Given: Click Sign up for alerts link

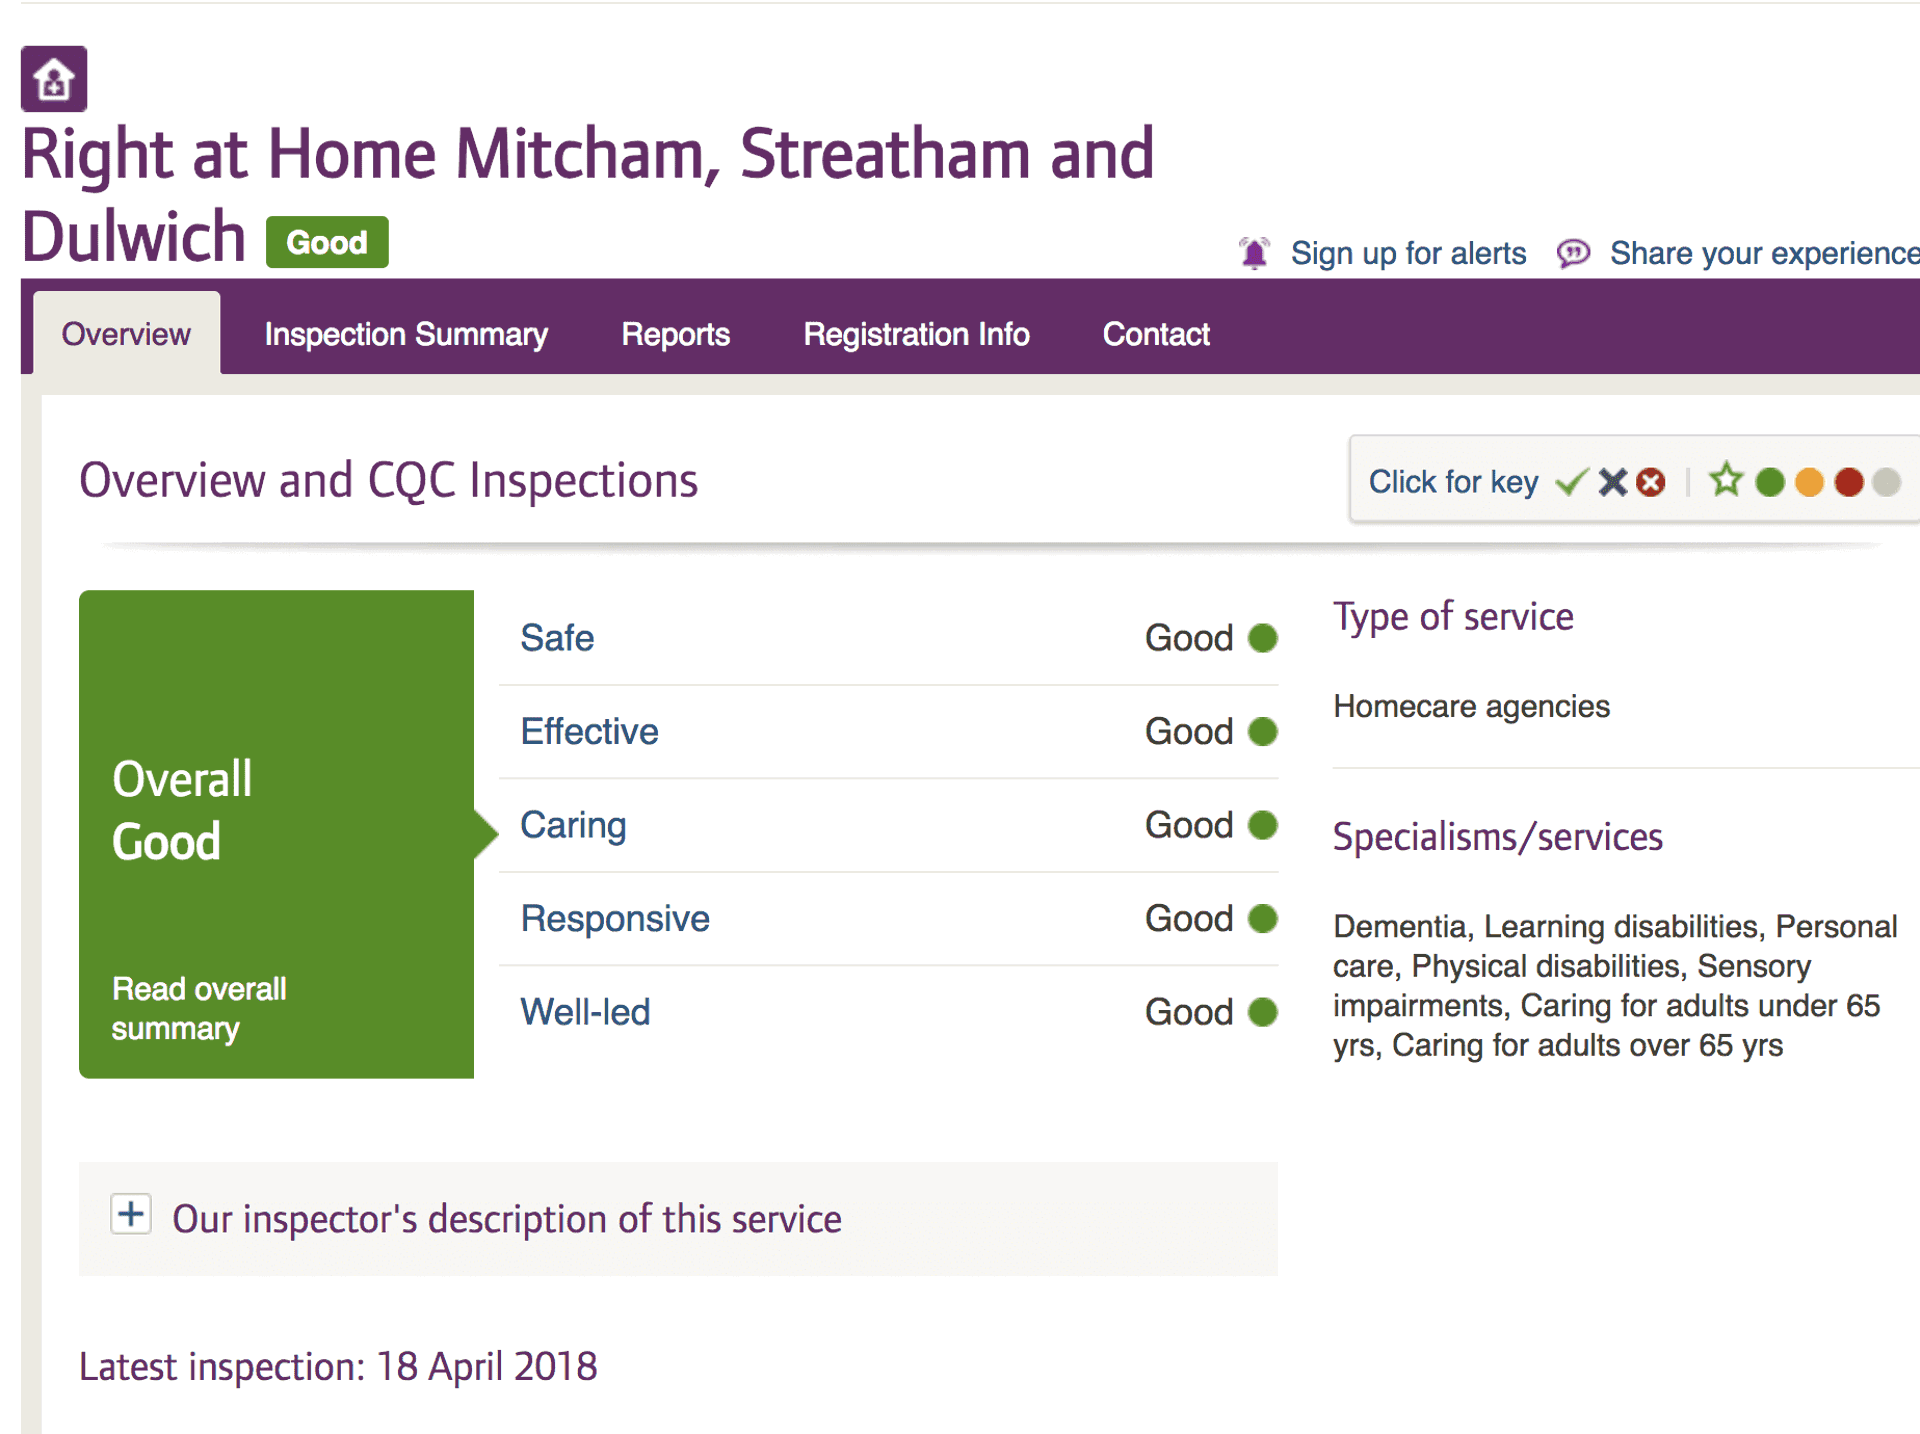Looking at the screenshot, I should coord(1408,254).
